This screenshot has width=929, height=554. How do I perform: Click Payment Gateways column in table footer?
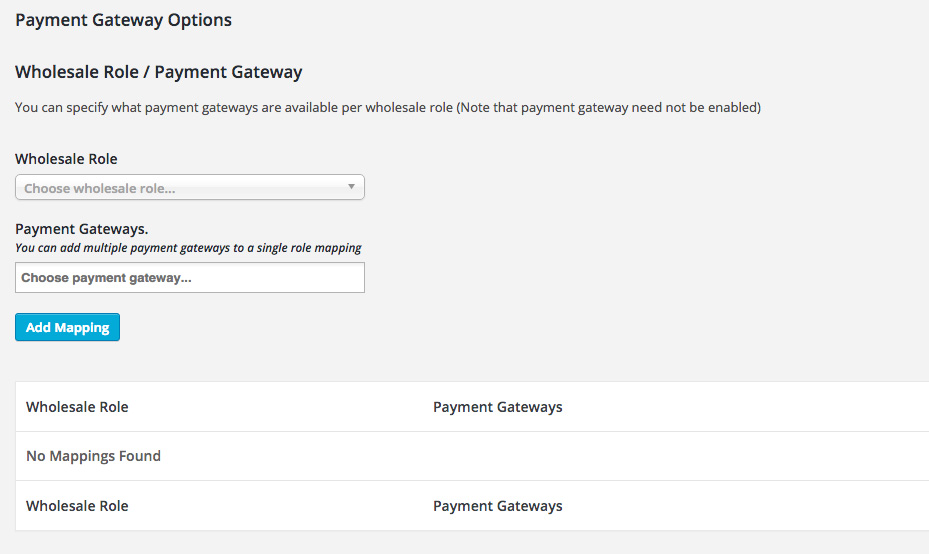click(497, 506)
